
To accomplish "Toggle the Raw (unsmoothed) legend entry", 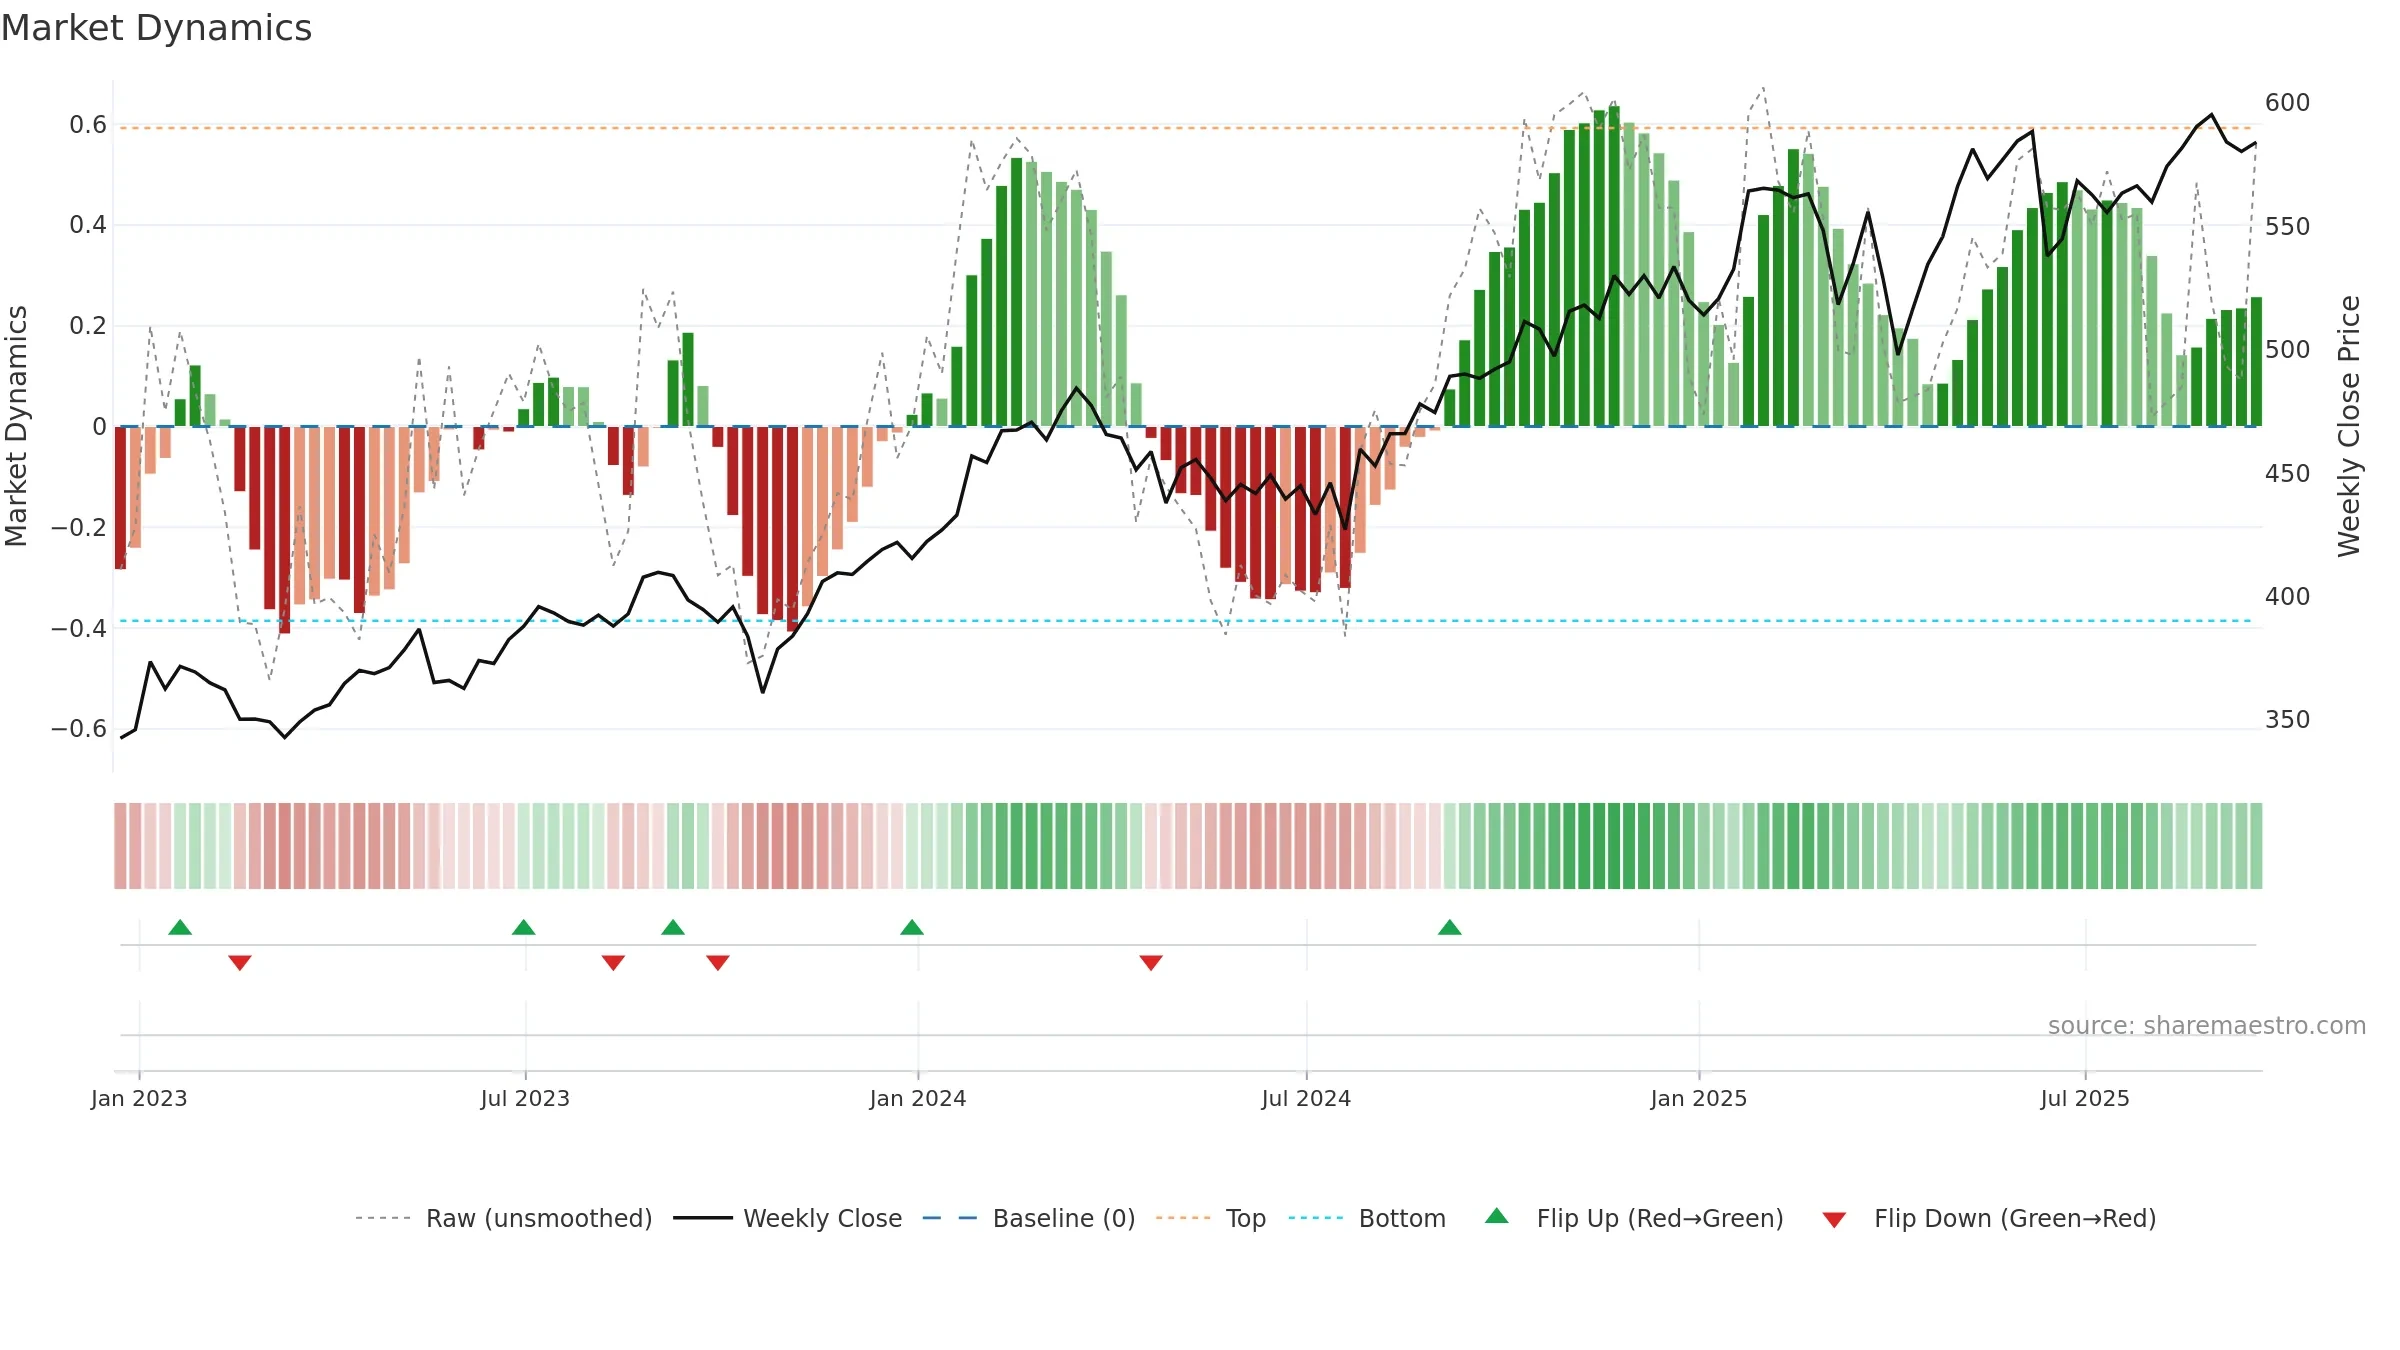I will 503,1218.
